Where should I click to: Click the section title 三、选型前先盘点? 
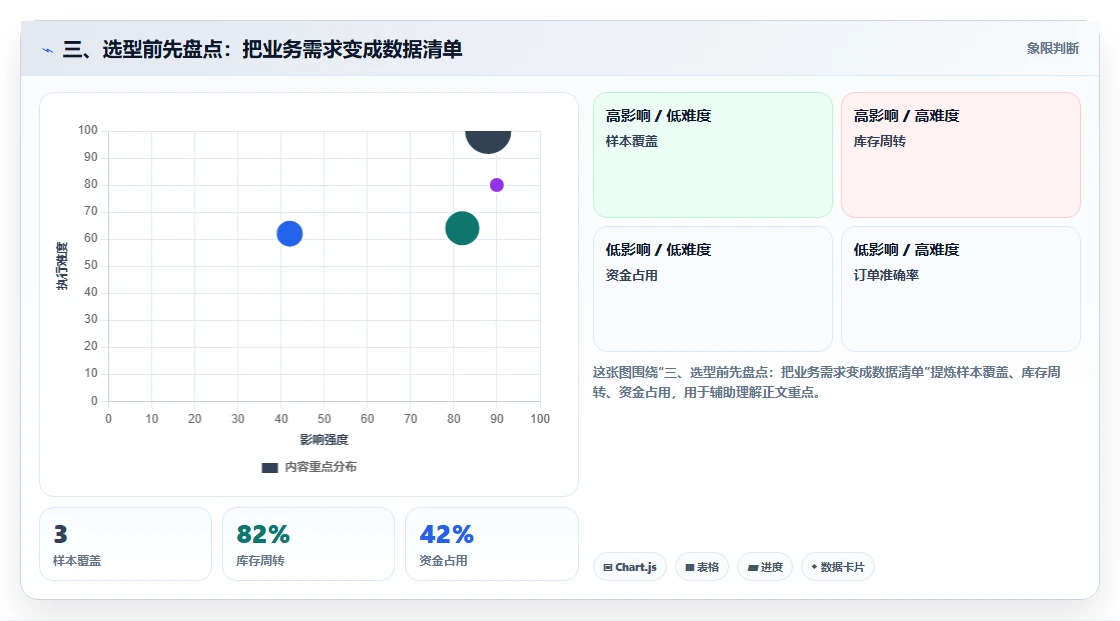coord(262,49)
